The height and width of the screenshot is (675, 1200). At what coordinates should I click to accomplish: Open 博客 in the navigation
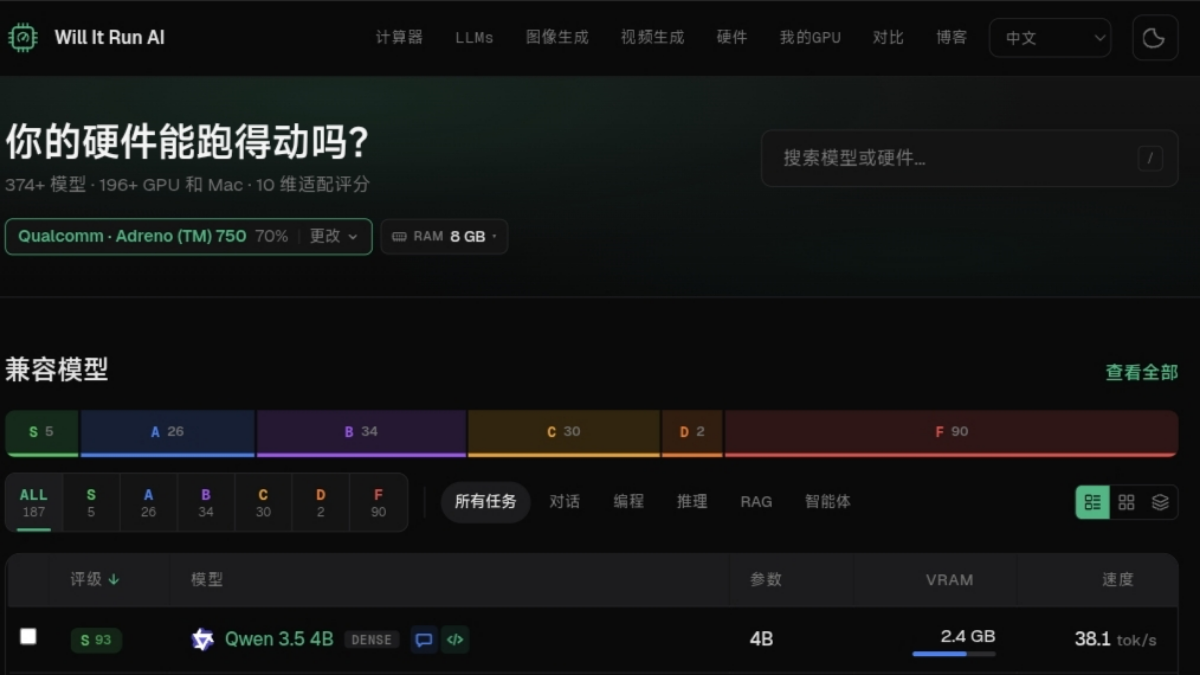click(952, 38)
